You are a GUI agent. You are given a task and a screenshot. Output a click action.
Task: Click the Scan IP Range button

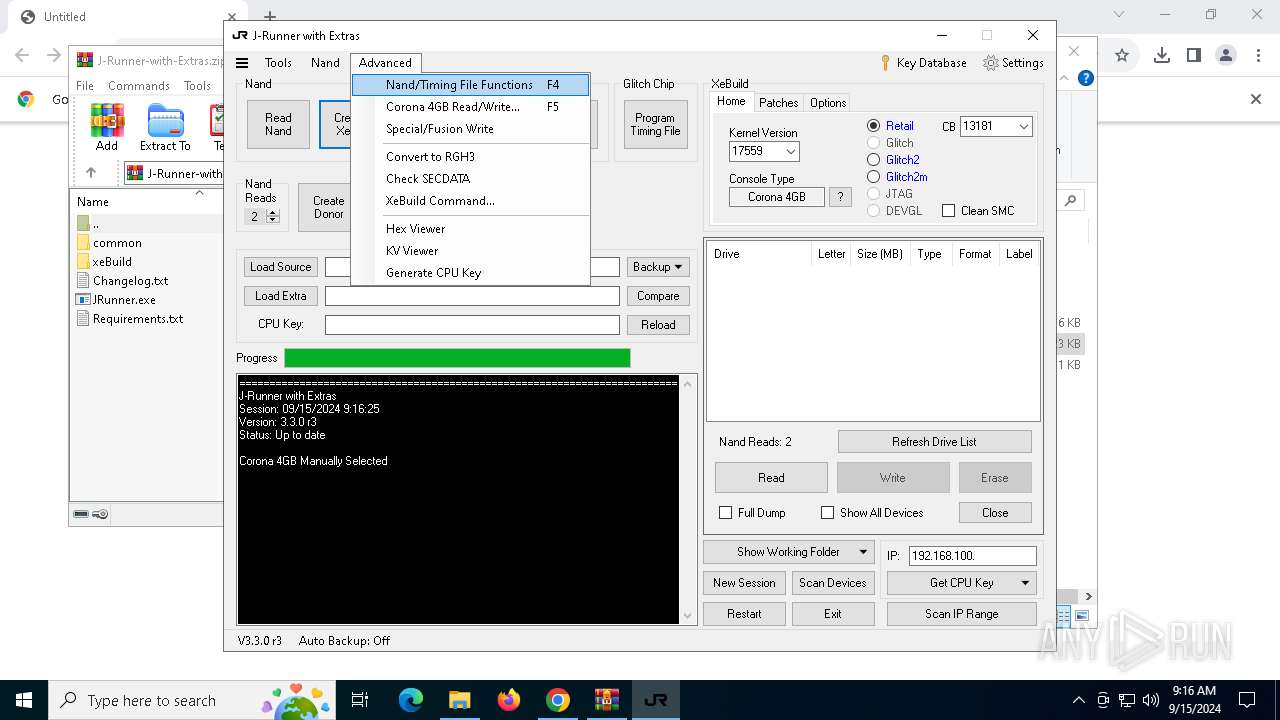point(961,614)
